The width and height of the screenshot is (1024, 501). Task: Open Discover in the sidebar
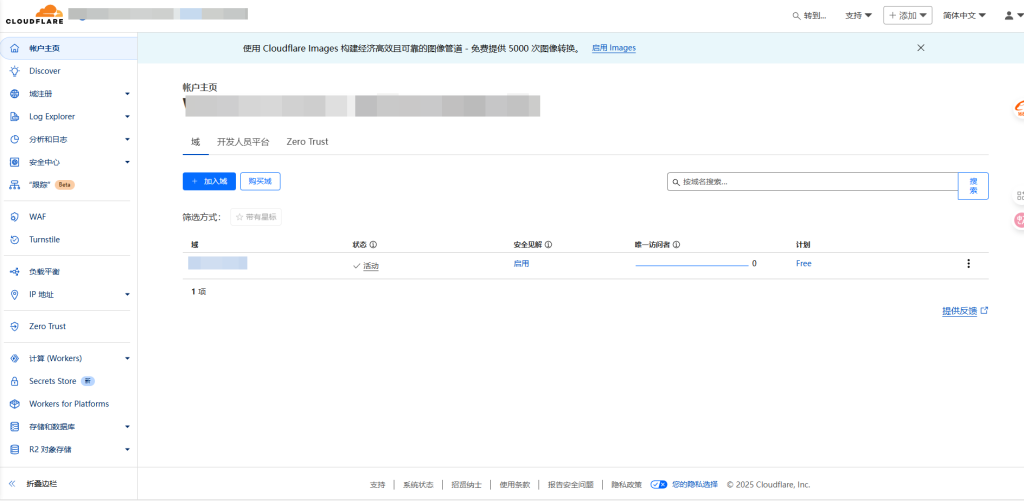(x=44, y=71)
